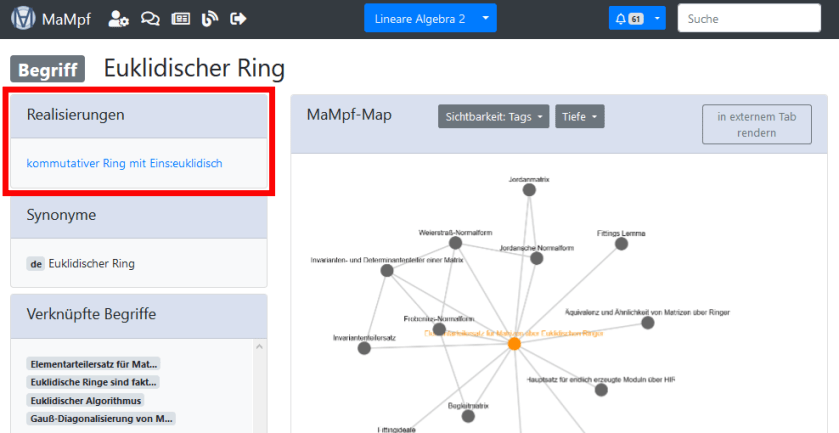Open the comments speech-bubble icon

150,18
